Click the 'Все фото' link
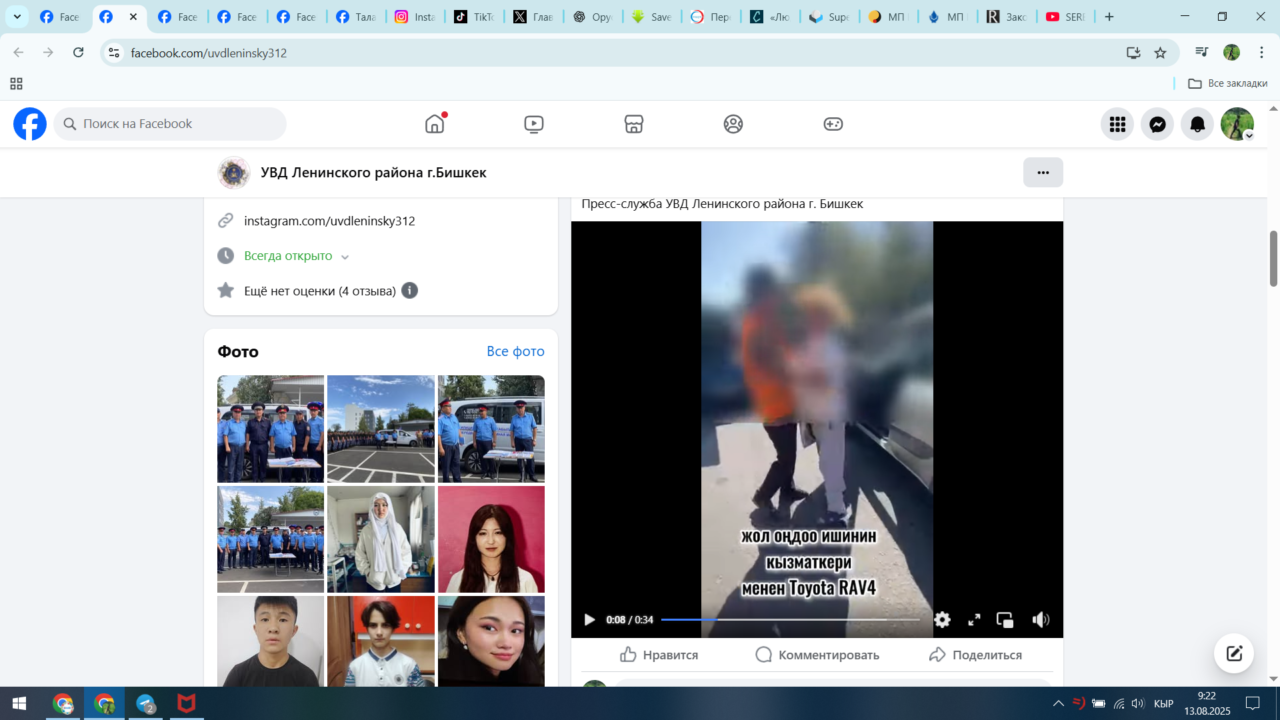Screen dimensions: 1280x720 [515, 351]
